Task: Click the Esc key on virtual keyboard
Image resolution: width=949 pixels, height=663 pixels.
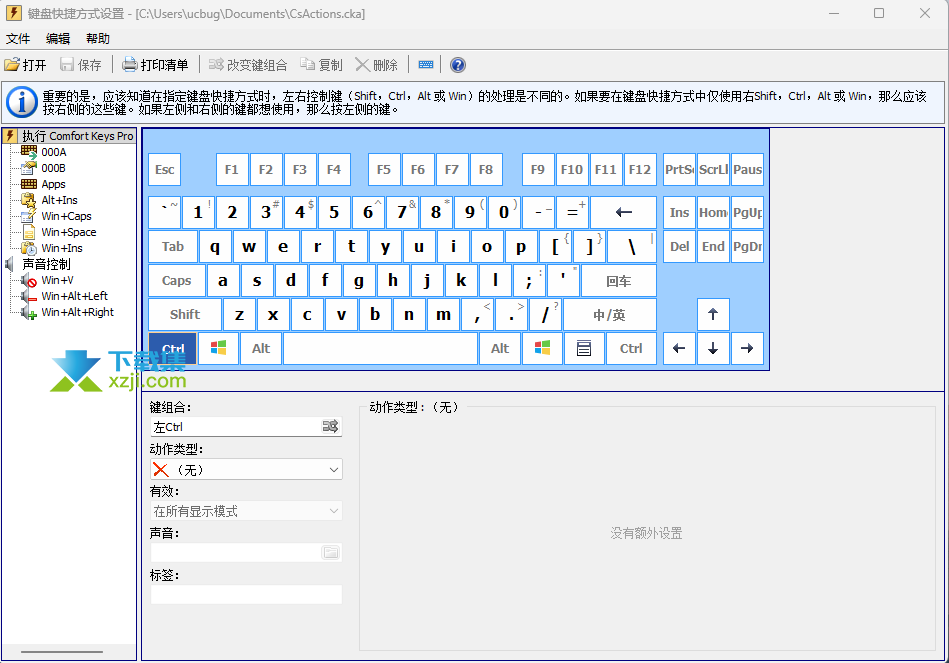Action: pyautogui.click(x=165, y=170)
